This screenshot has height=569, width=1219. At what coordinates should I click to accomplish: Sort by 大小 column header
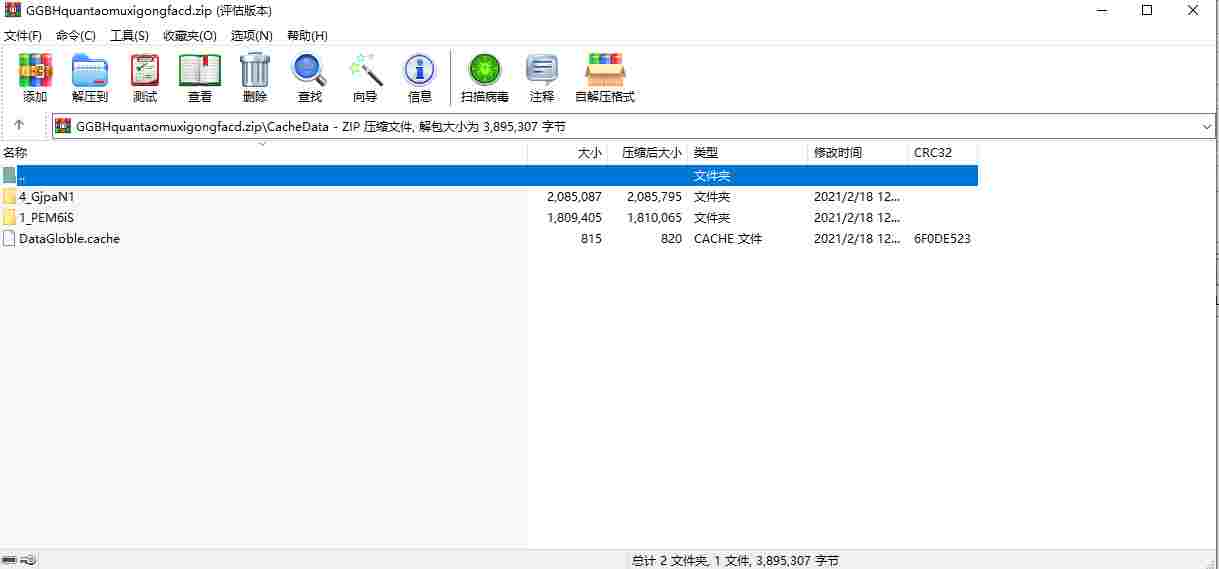pyautogui.click(x=567, y=153)
